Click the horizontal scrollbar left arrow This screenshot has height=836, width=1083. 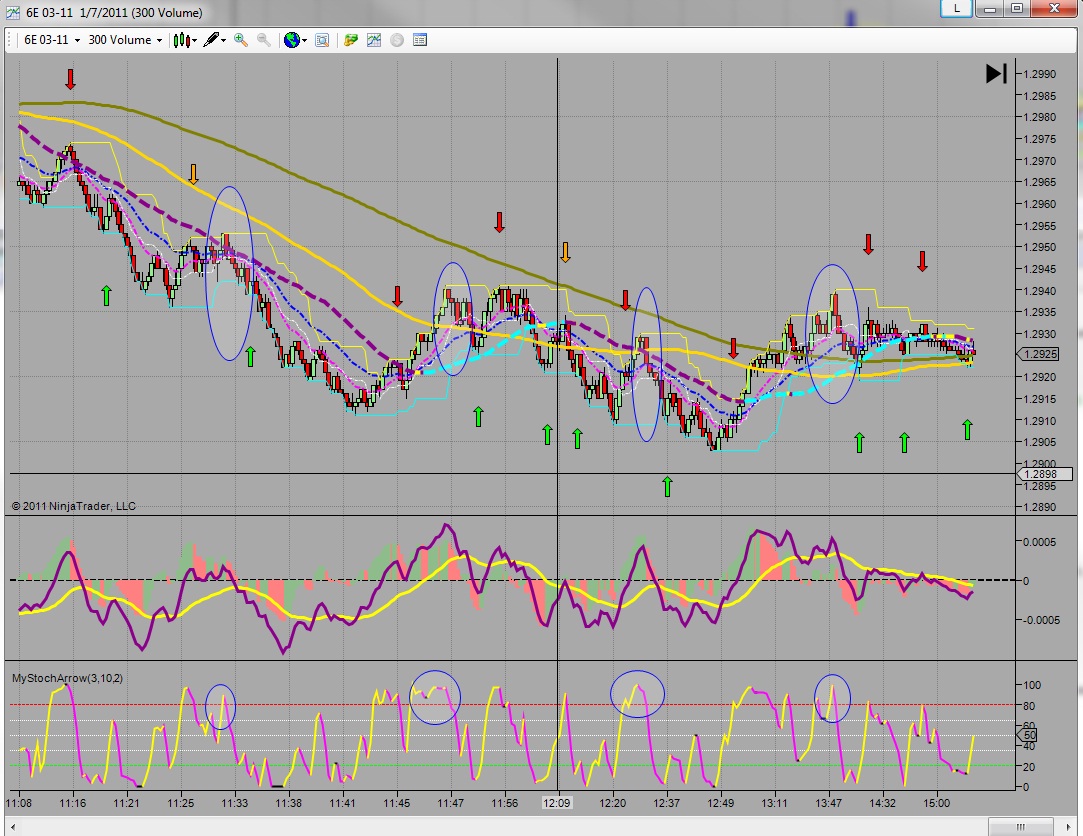click(13, 827)
